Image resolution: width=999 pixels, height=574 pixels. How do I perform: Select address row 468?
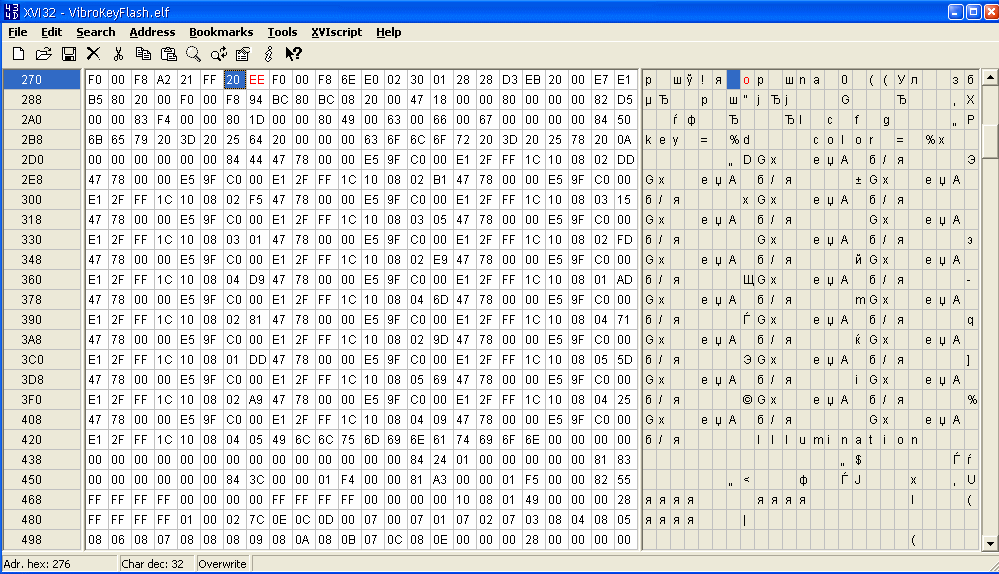(x=42, y=499)
